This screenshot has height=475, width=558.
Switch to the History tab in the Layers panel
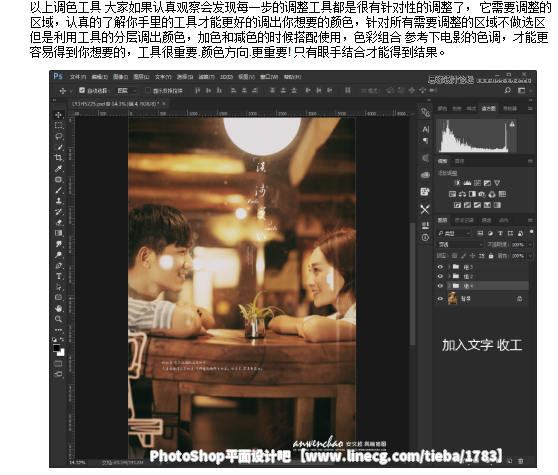coord(464,221)
